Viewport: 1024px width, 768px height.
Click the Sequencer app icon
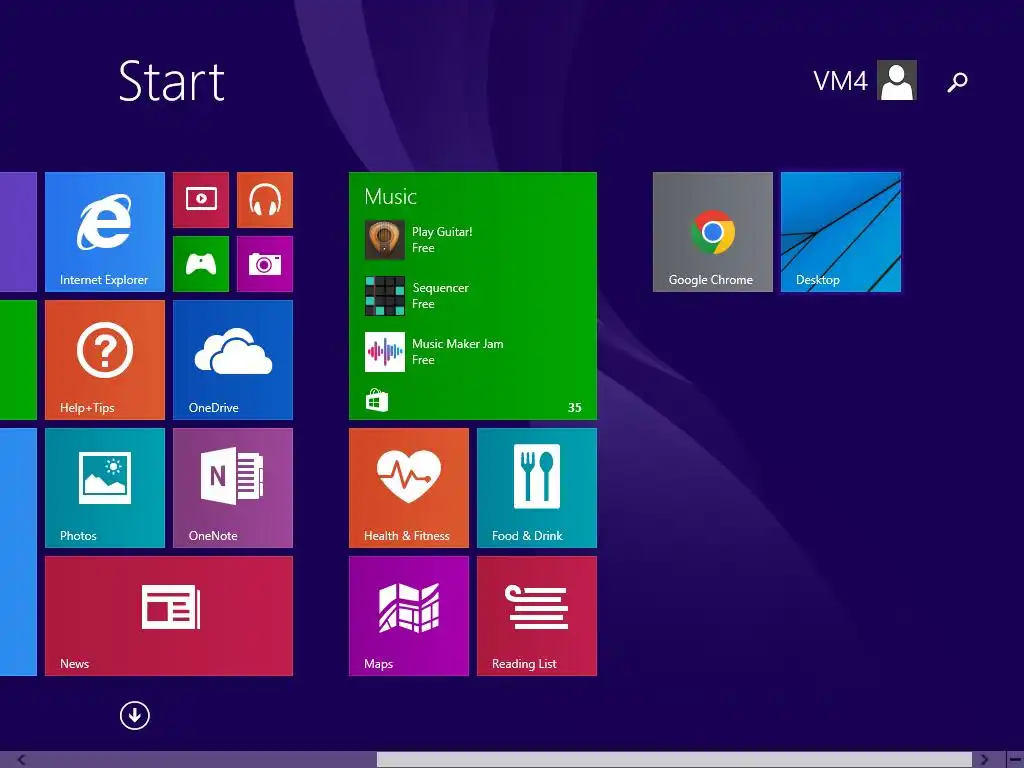pos(385,296)
